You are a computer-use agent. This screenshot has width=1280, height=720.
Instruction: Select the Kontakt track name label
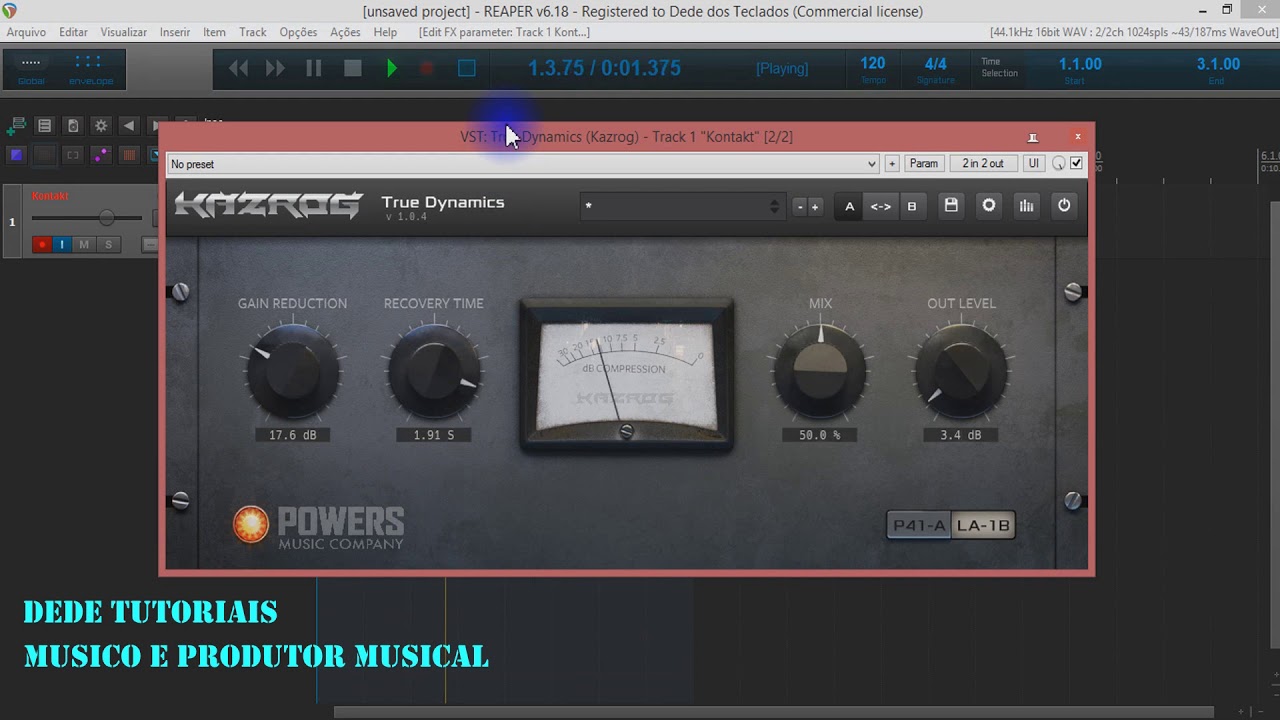point(50,196)
